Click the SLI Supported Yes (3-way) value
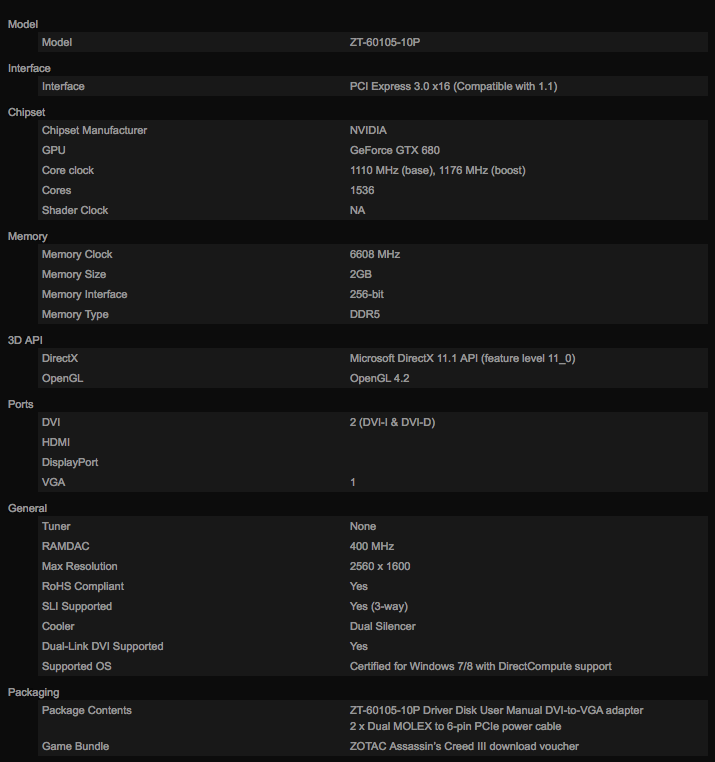This screenshot has width=715, height=762. click(378, 607)
